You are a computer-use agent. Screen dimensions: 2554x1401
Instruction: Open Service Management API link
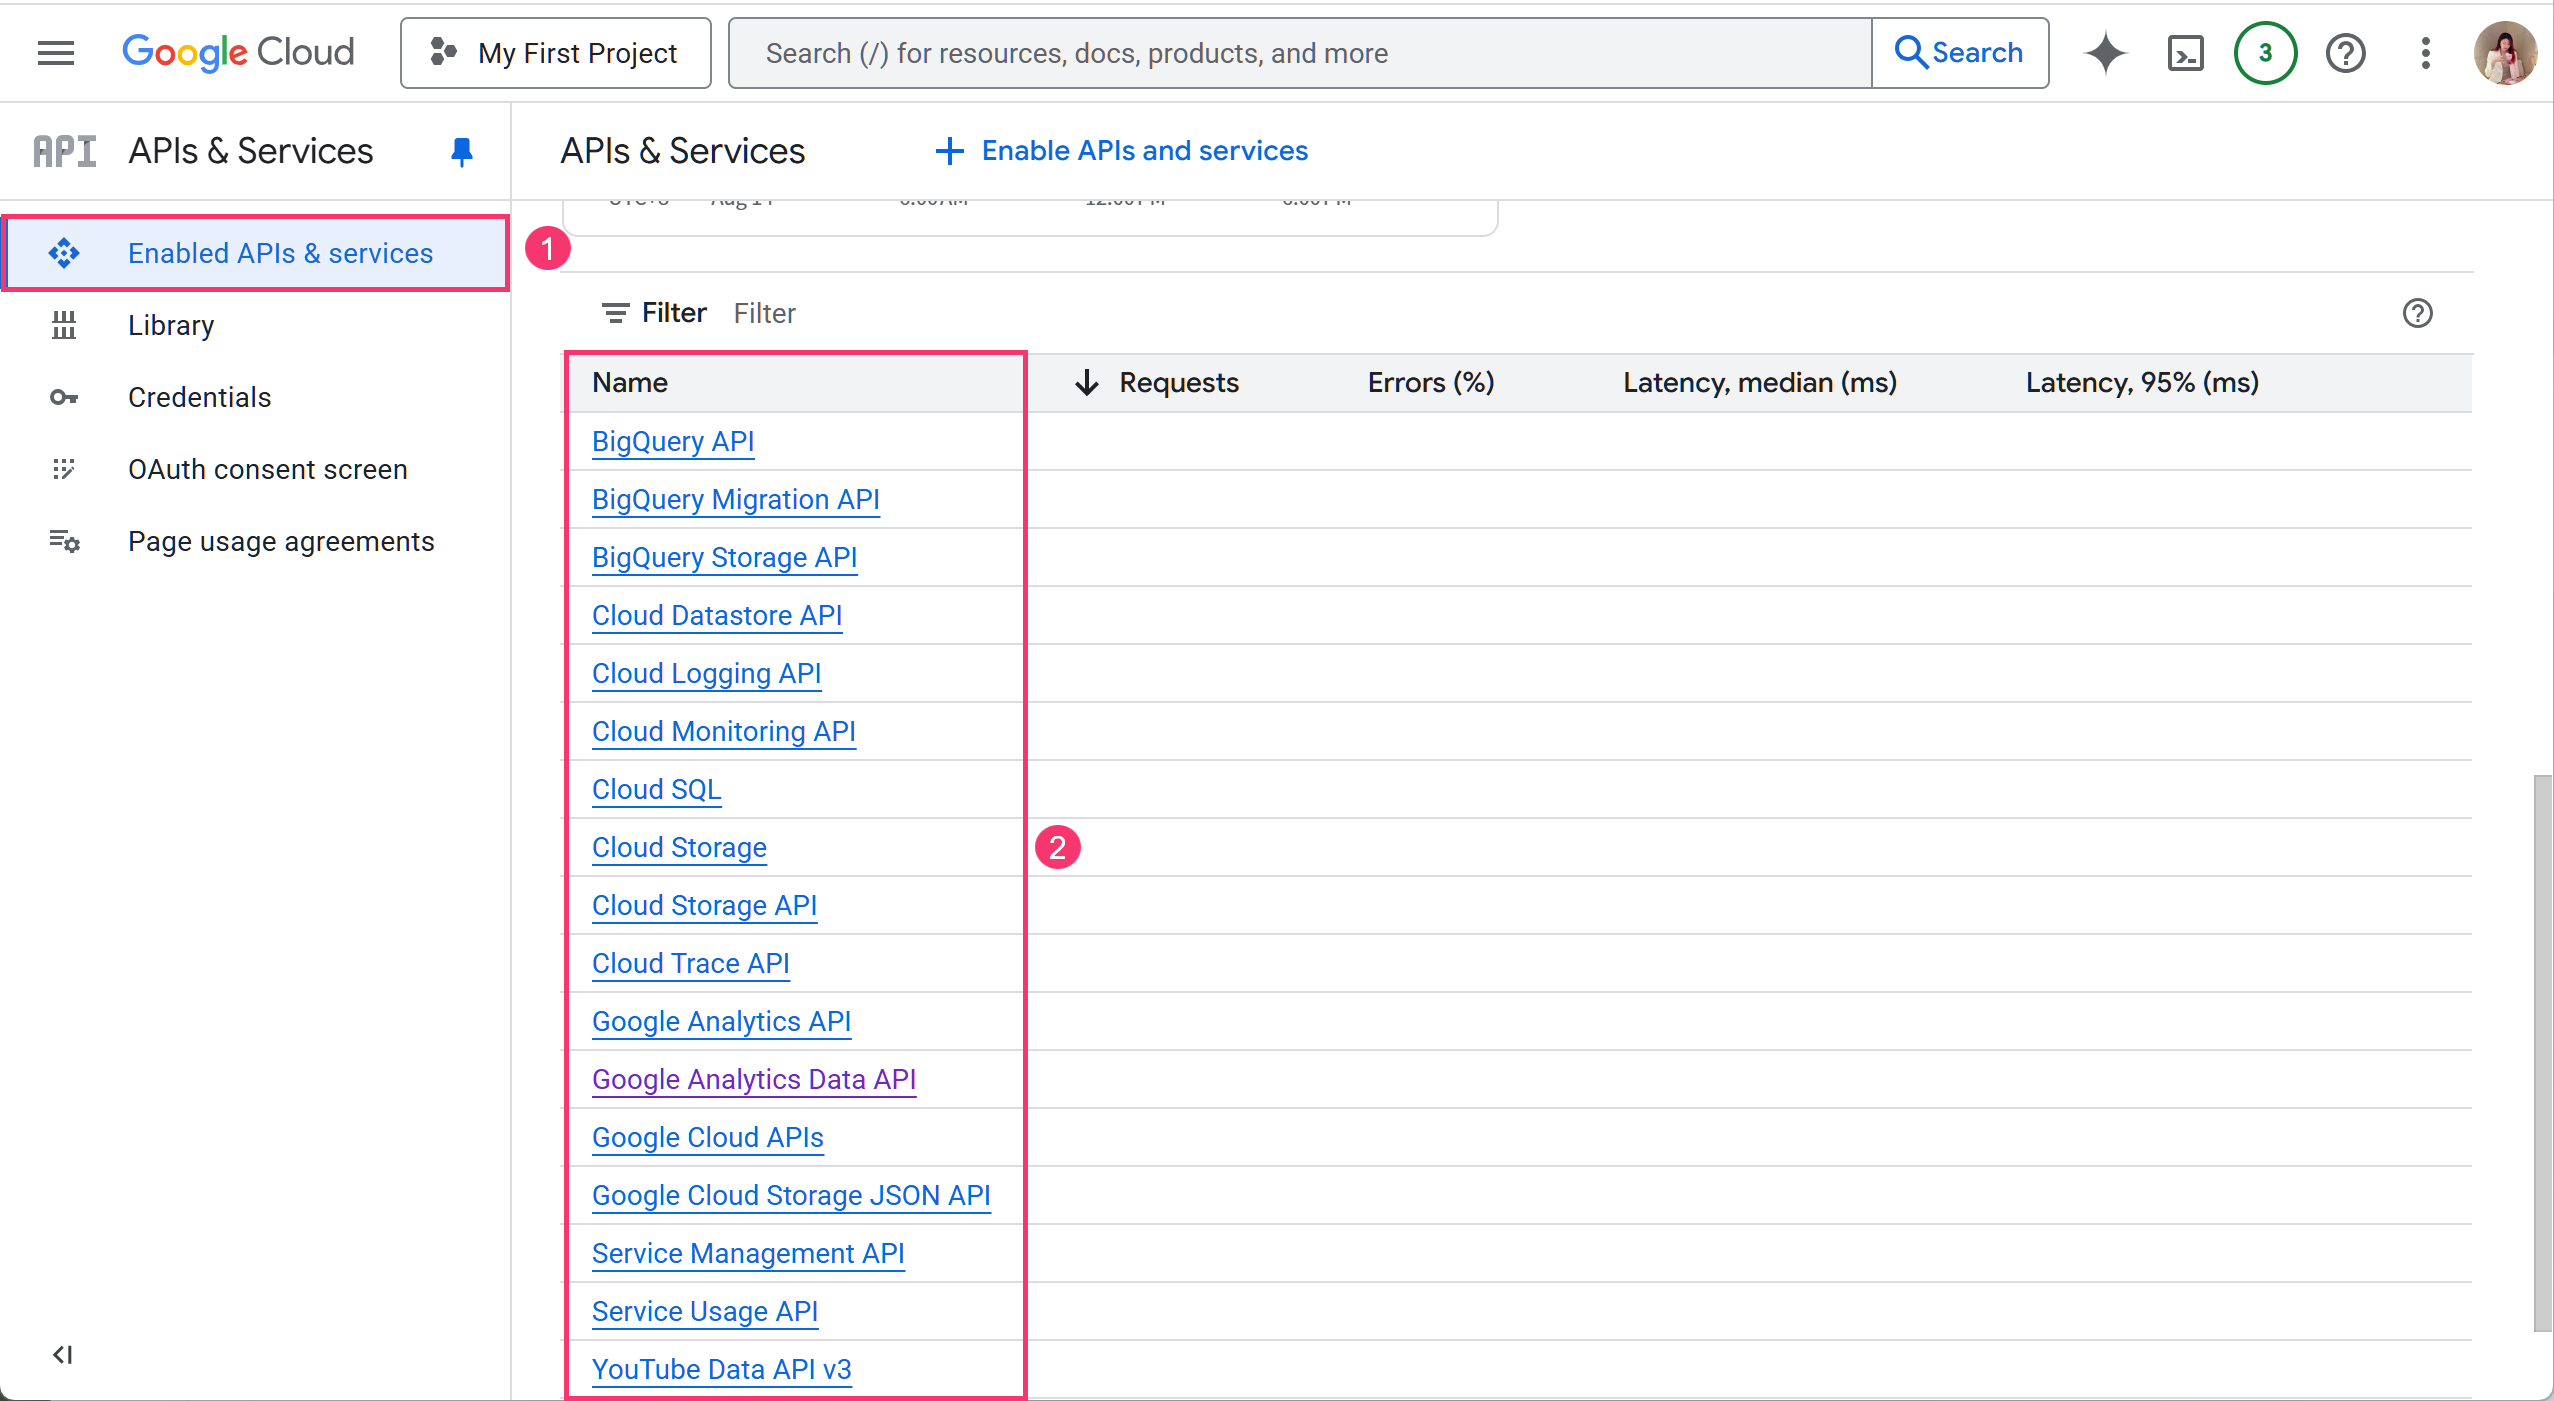click(x=748, y=1253)
